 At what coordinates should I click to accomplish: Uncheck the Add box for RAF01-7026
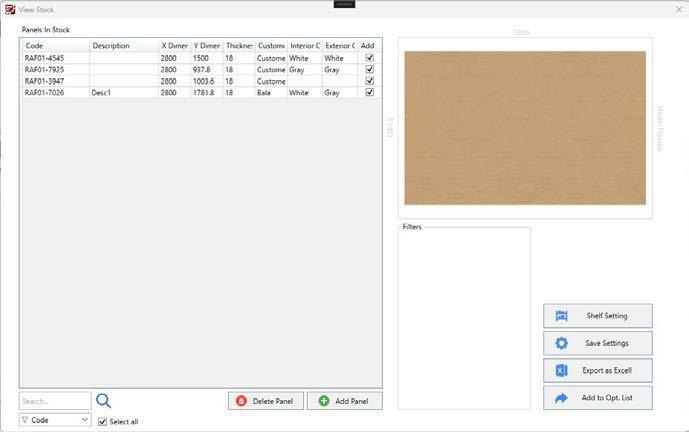pos(370,92)
